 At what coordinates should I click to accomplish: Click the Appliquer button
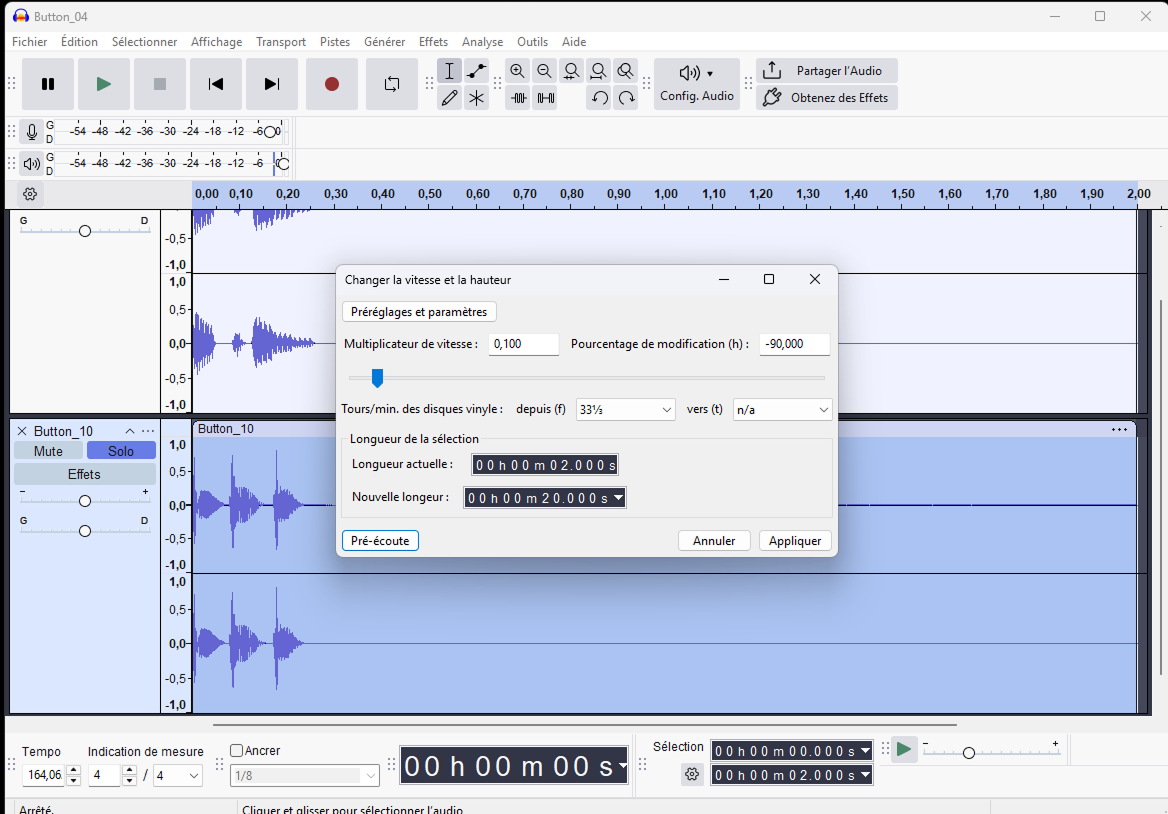[795, 541]
